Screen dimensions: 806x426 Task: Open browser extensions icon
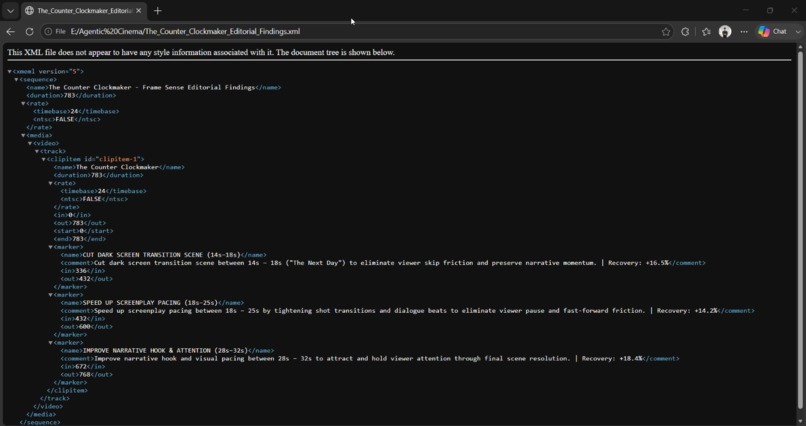[x=685, y=31]
